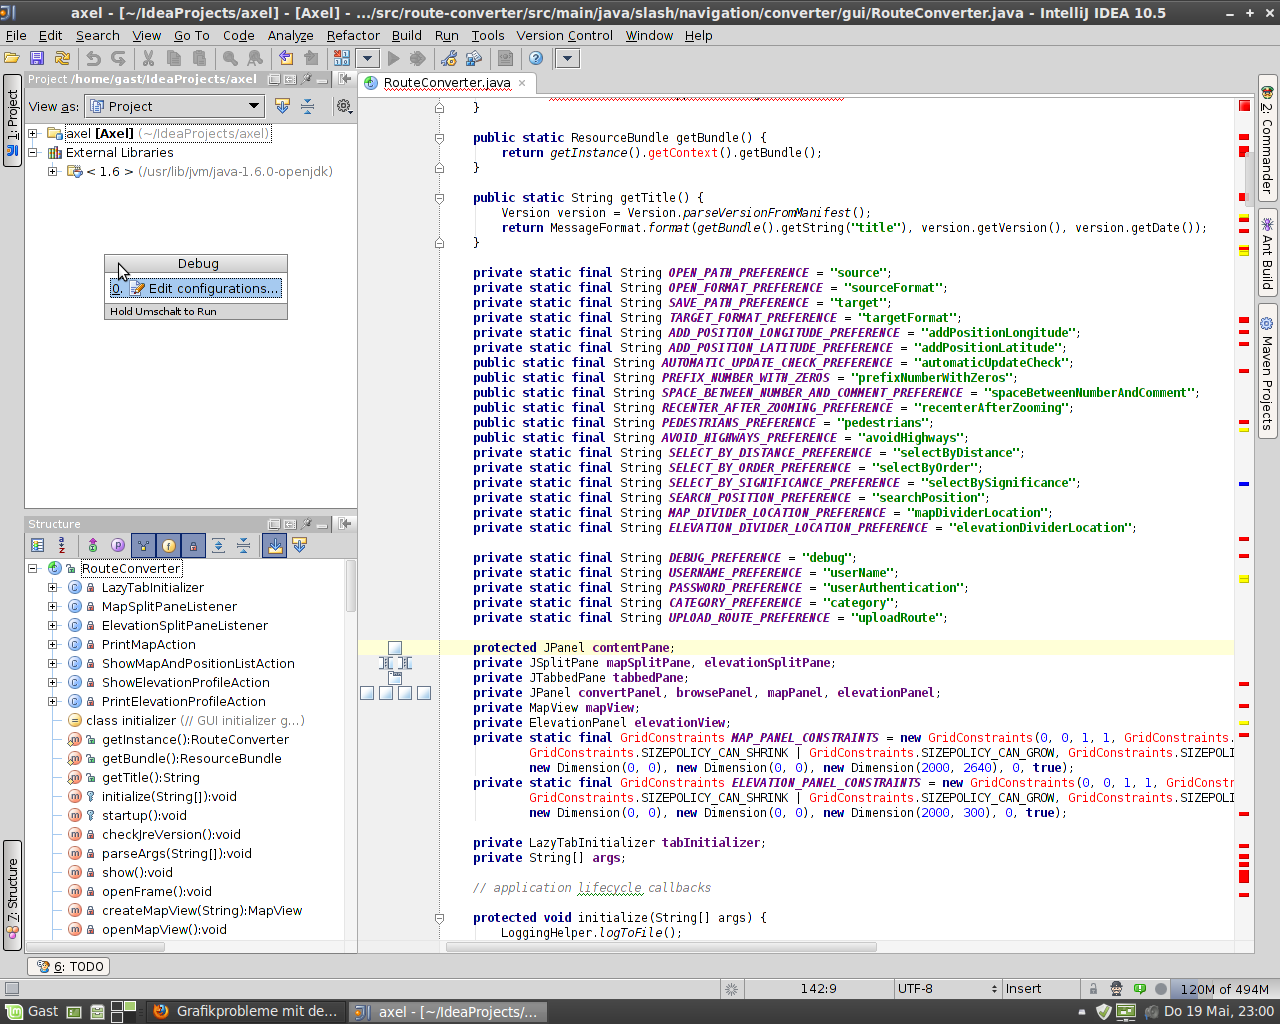Toggle Show non-public members lock button
This screenshot has height=1024, width=1280.
pos(193,545)
